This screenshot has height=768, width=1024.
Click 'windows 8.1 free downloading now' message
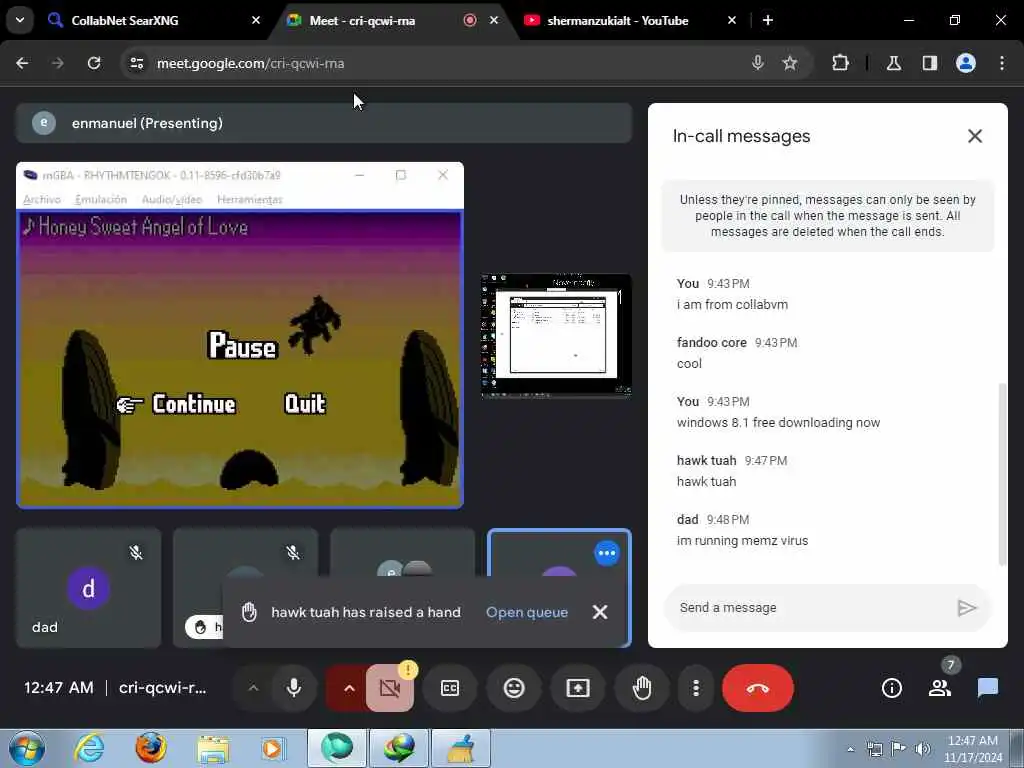[778, 423]
